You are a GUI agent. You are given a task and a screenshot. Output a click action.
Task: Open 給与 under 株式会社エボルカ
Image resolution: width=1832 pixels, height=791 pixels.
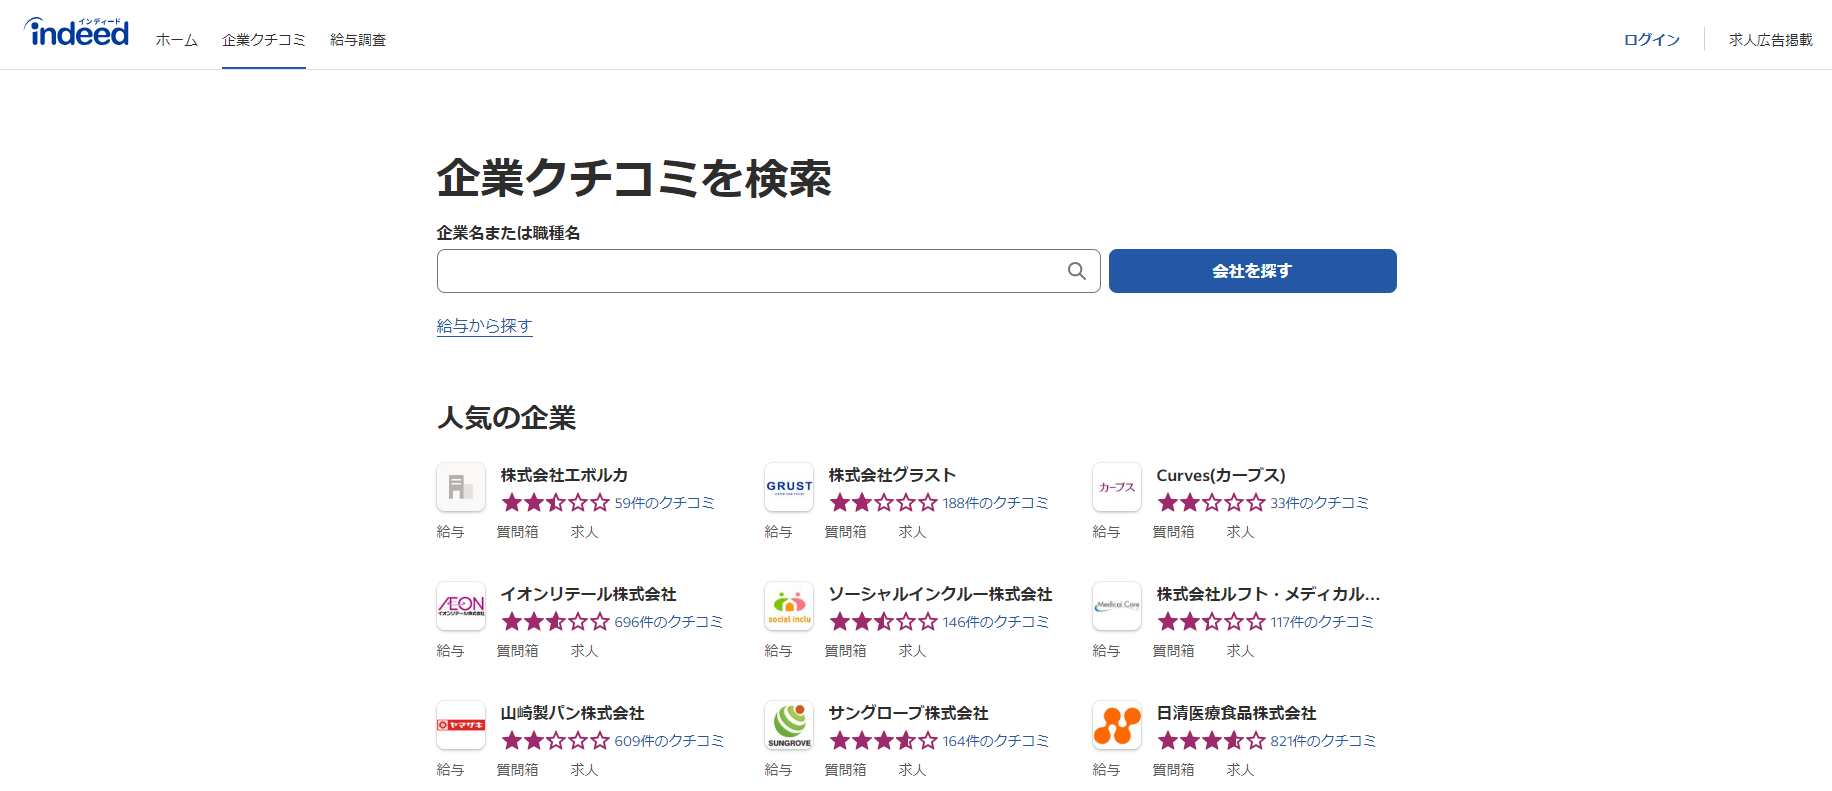451,532
